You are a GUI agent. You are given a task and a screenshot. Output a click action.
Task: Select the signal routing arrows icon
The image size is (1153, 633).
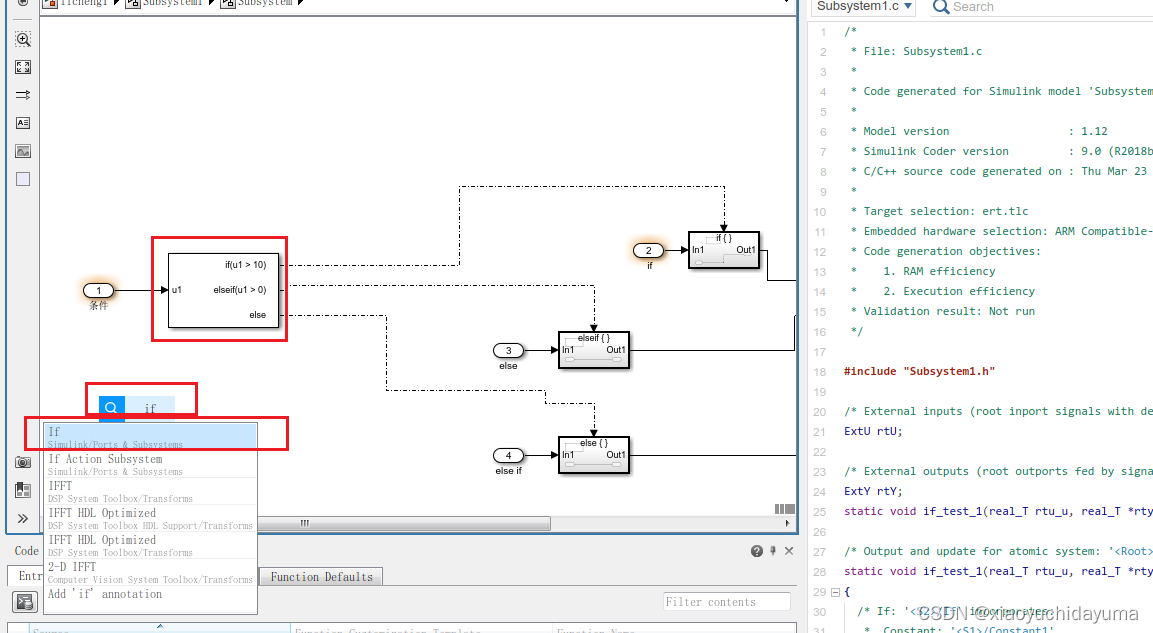[x=22, y=95]
